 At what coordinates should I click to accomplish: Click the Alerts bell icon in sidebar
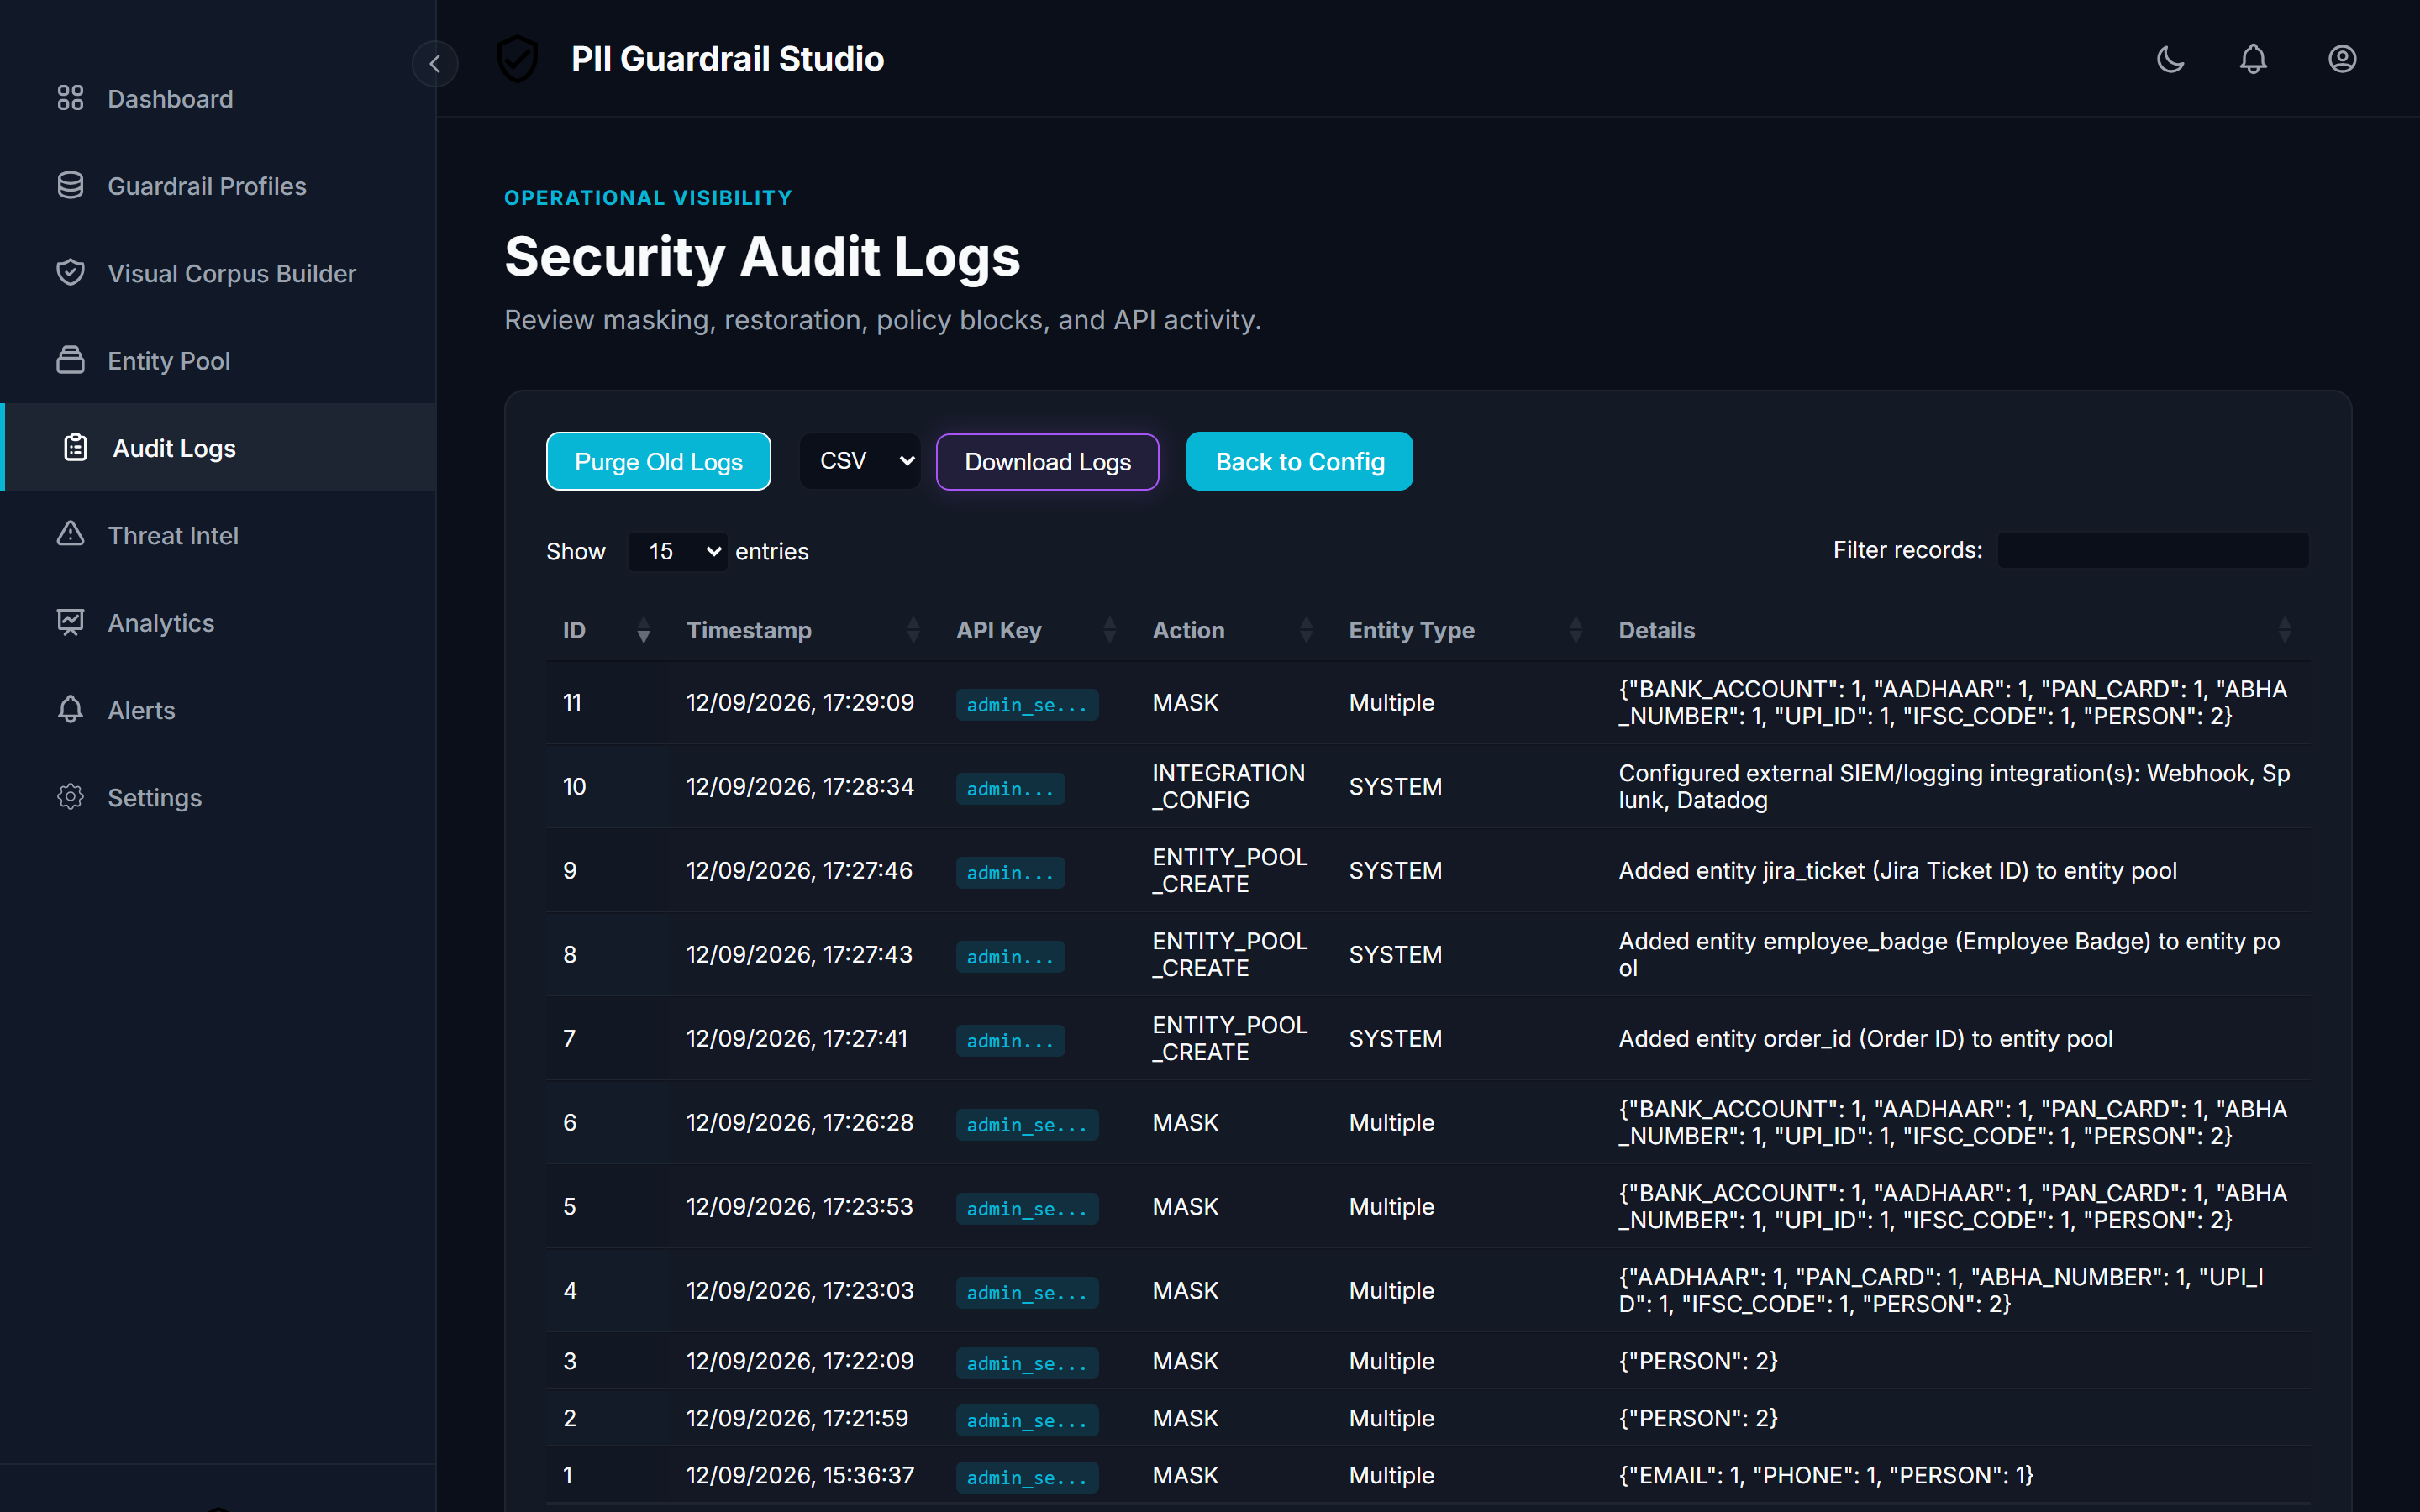coord(70,709)
